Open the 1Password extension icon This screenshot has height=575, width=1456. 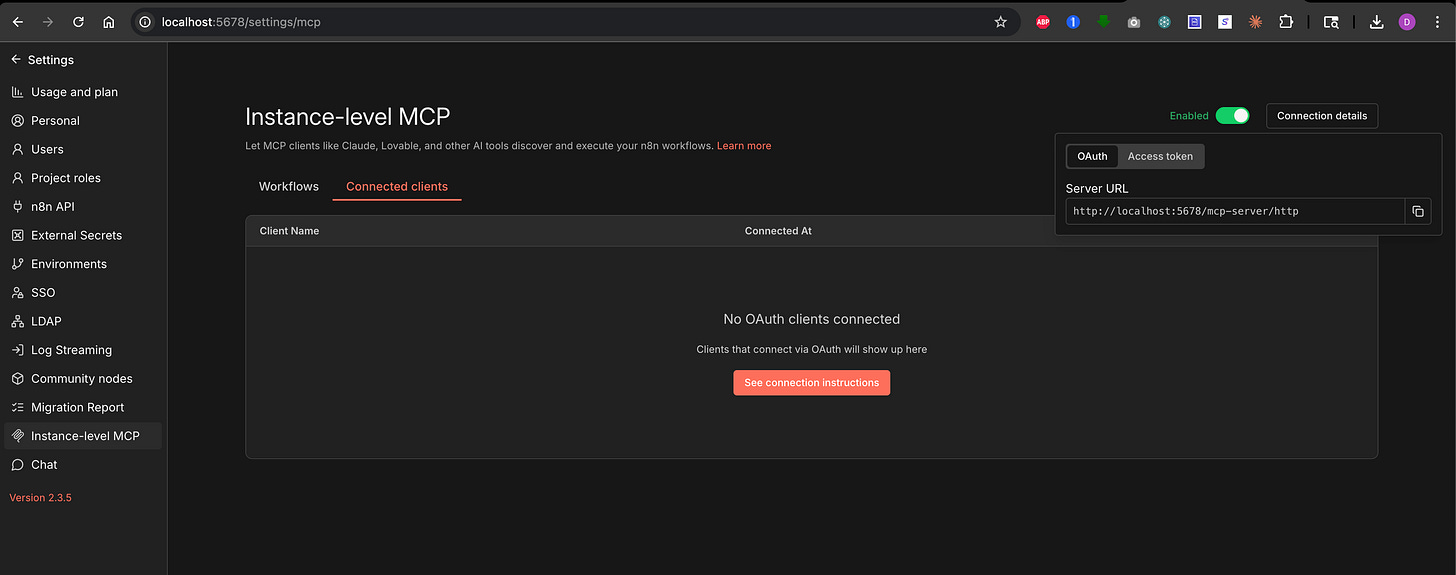1073,22
